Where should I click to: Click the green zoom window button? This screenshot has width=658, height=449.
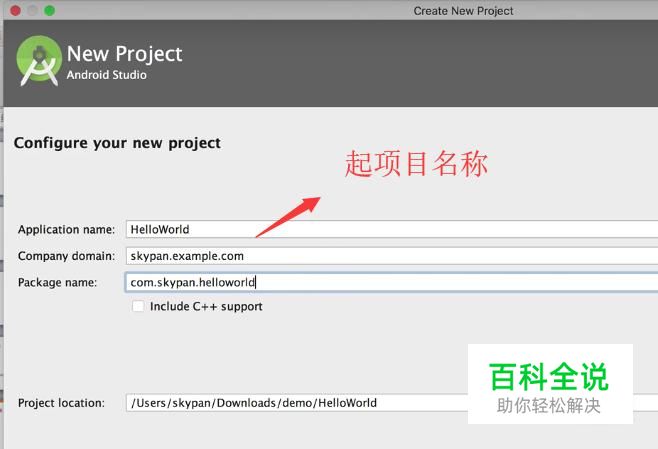tap(50, 10)
